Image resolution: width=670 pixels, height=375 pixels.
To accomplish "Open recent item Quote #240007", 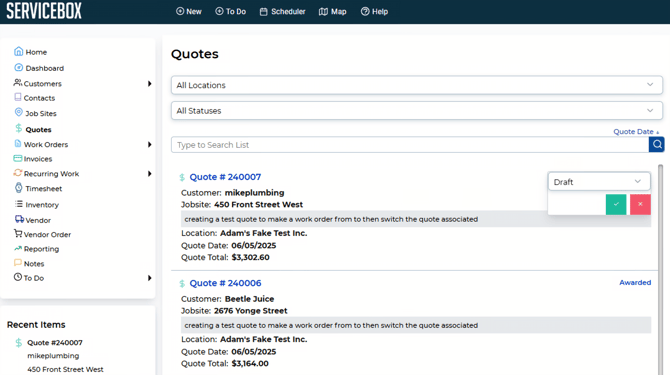I will tap(55, 343).
